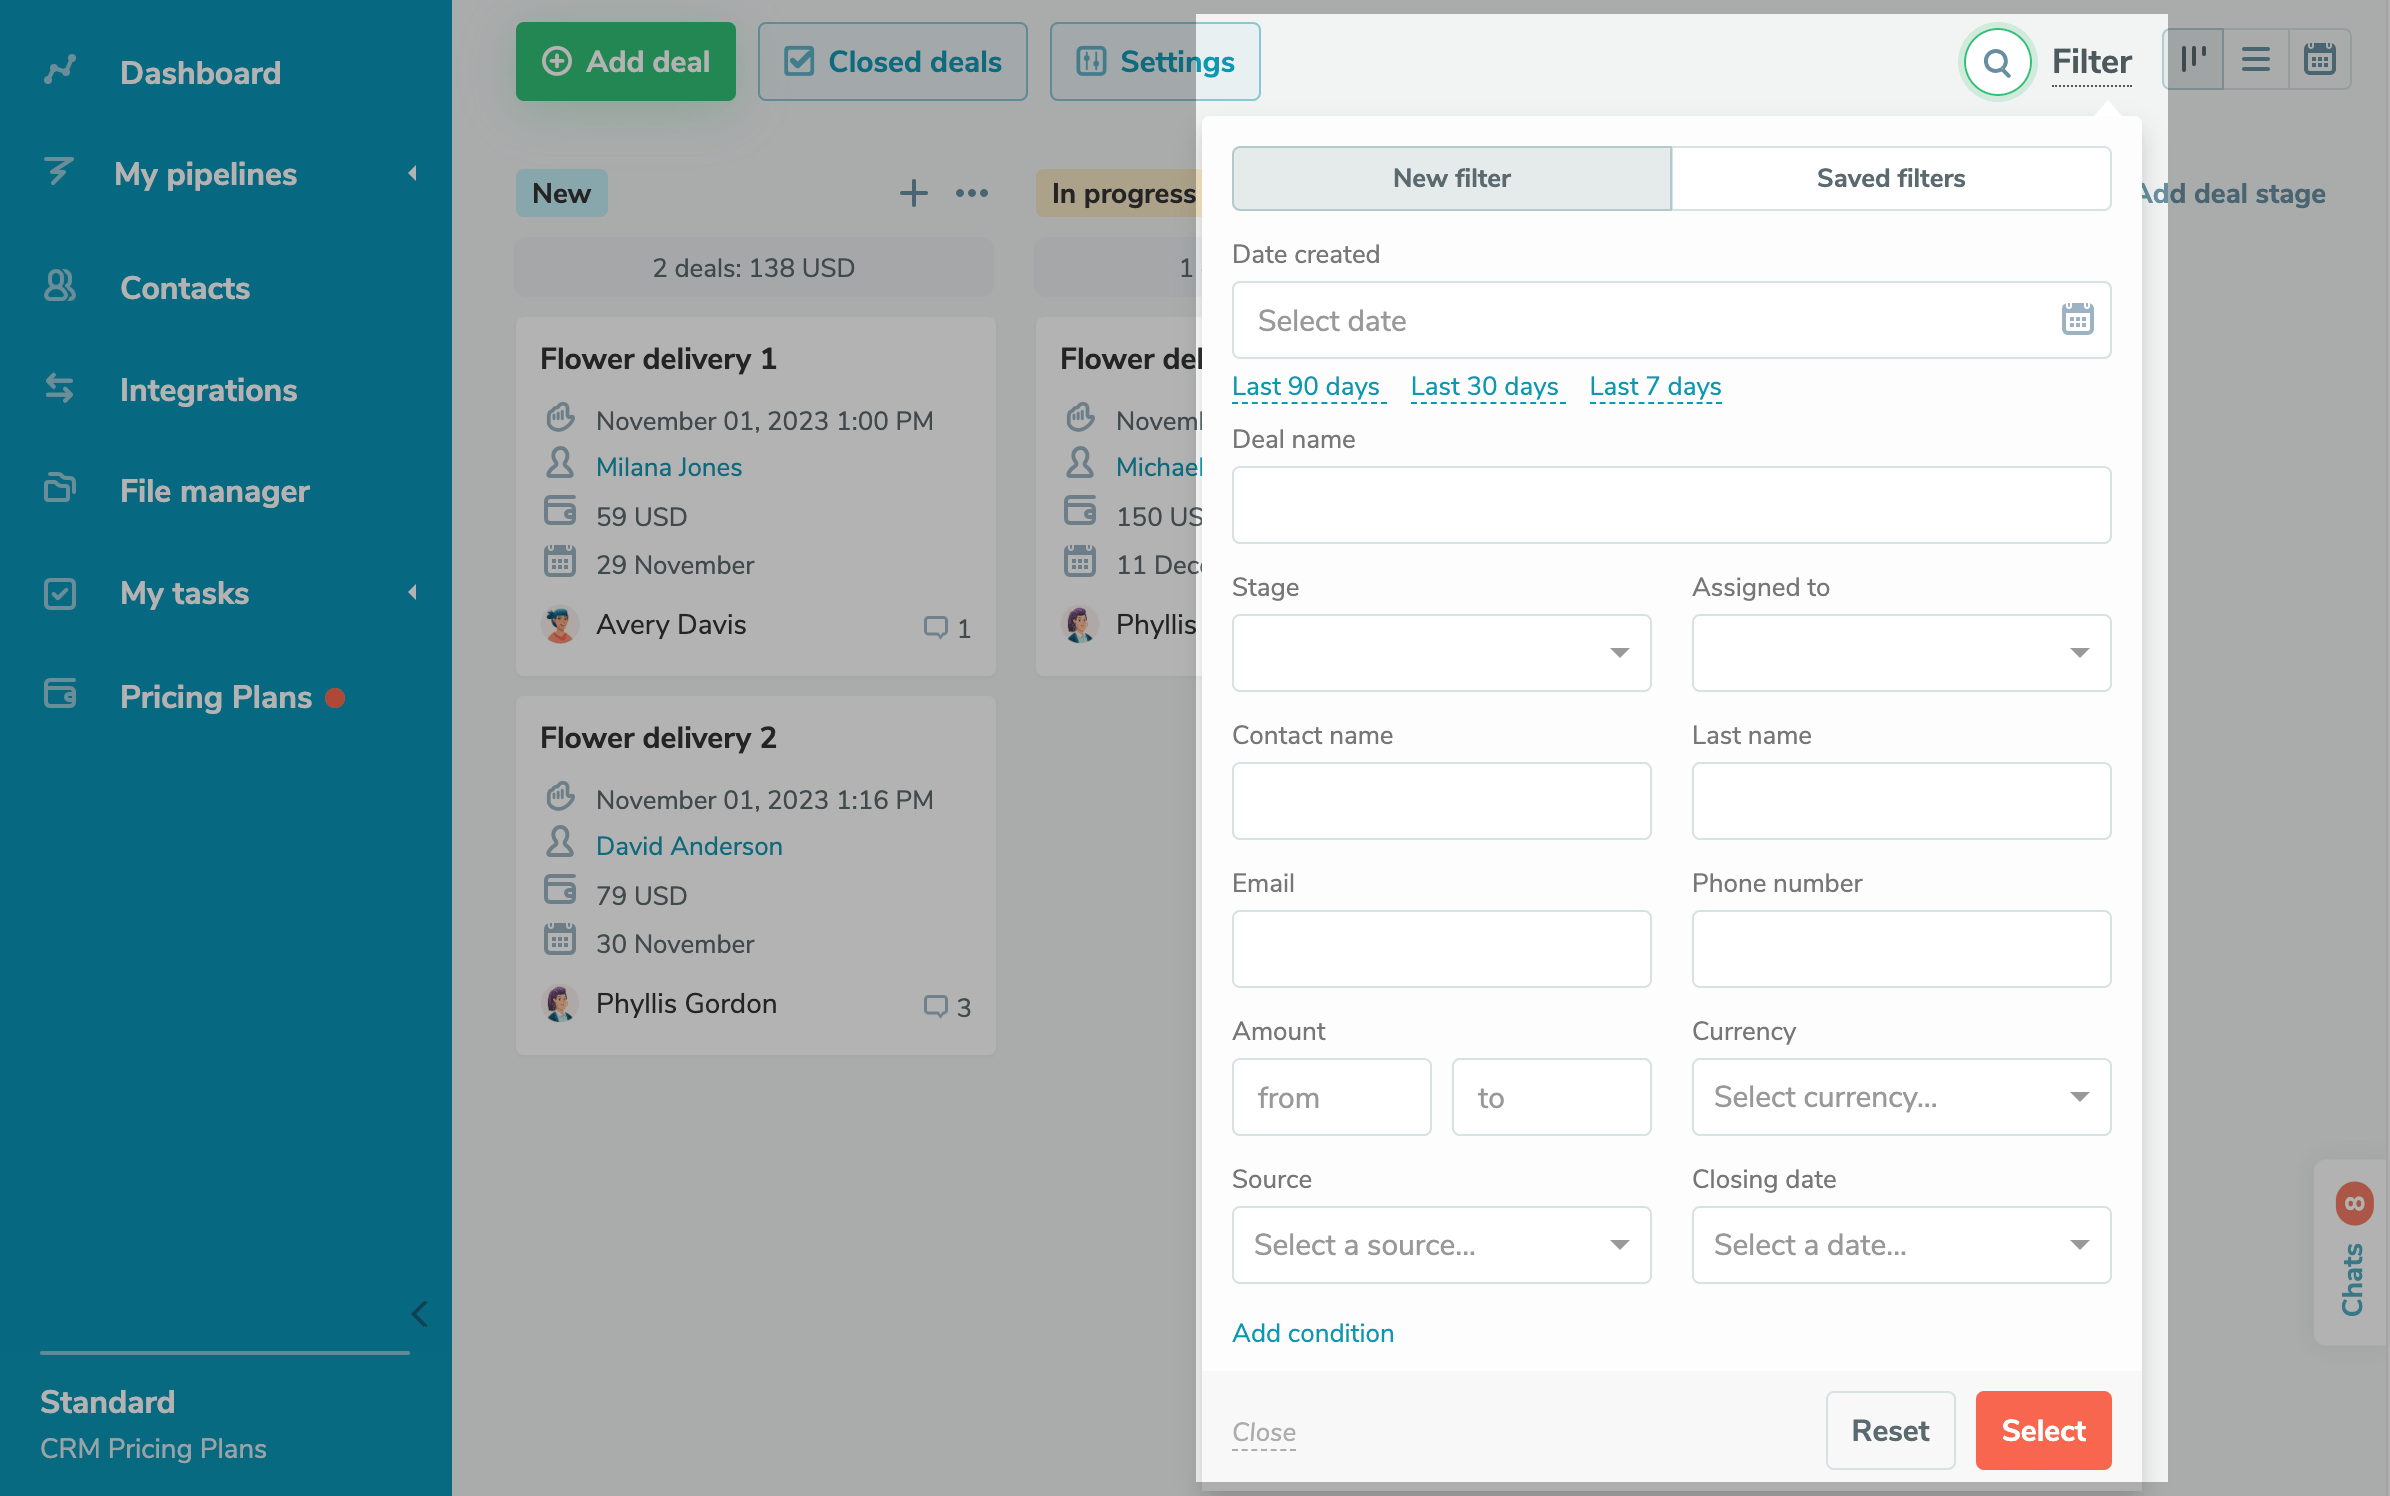Open calendar icon in Date created field
The height and width of the screenshot is (1496, 2390).
[x=2077, y=320]
